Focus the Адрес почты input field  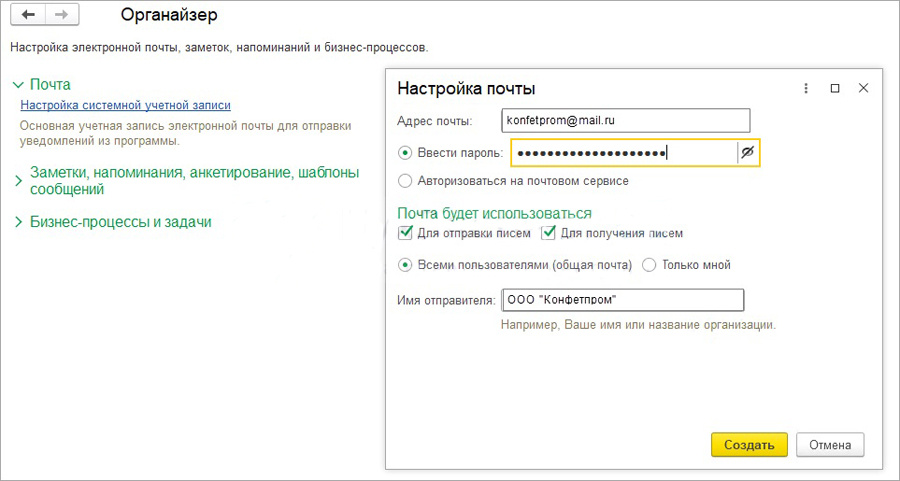click(626, 121)
